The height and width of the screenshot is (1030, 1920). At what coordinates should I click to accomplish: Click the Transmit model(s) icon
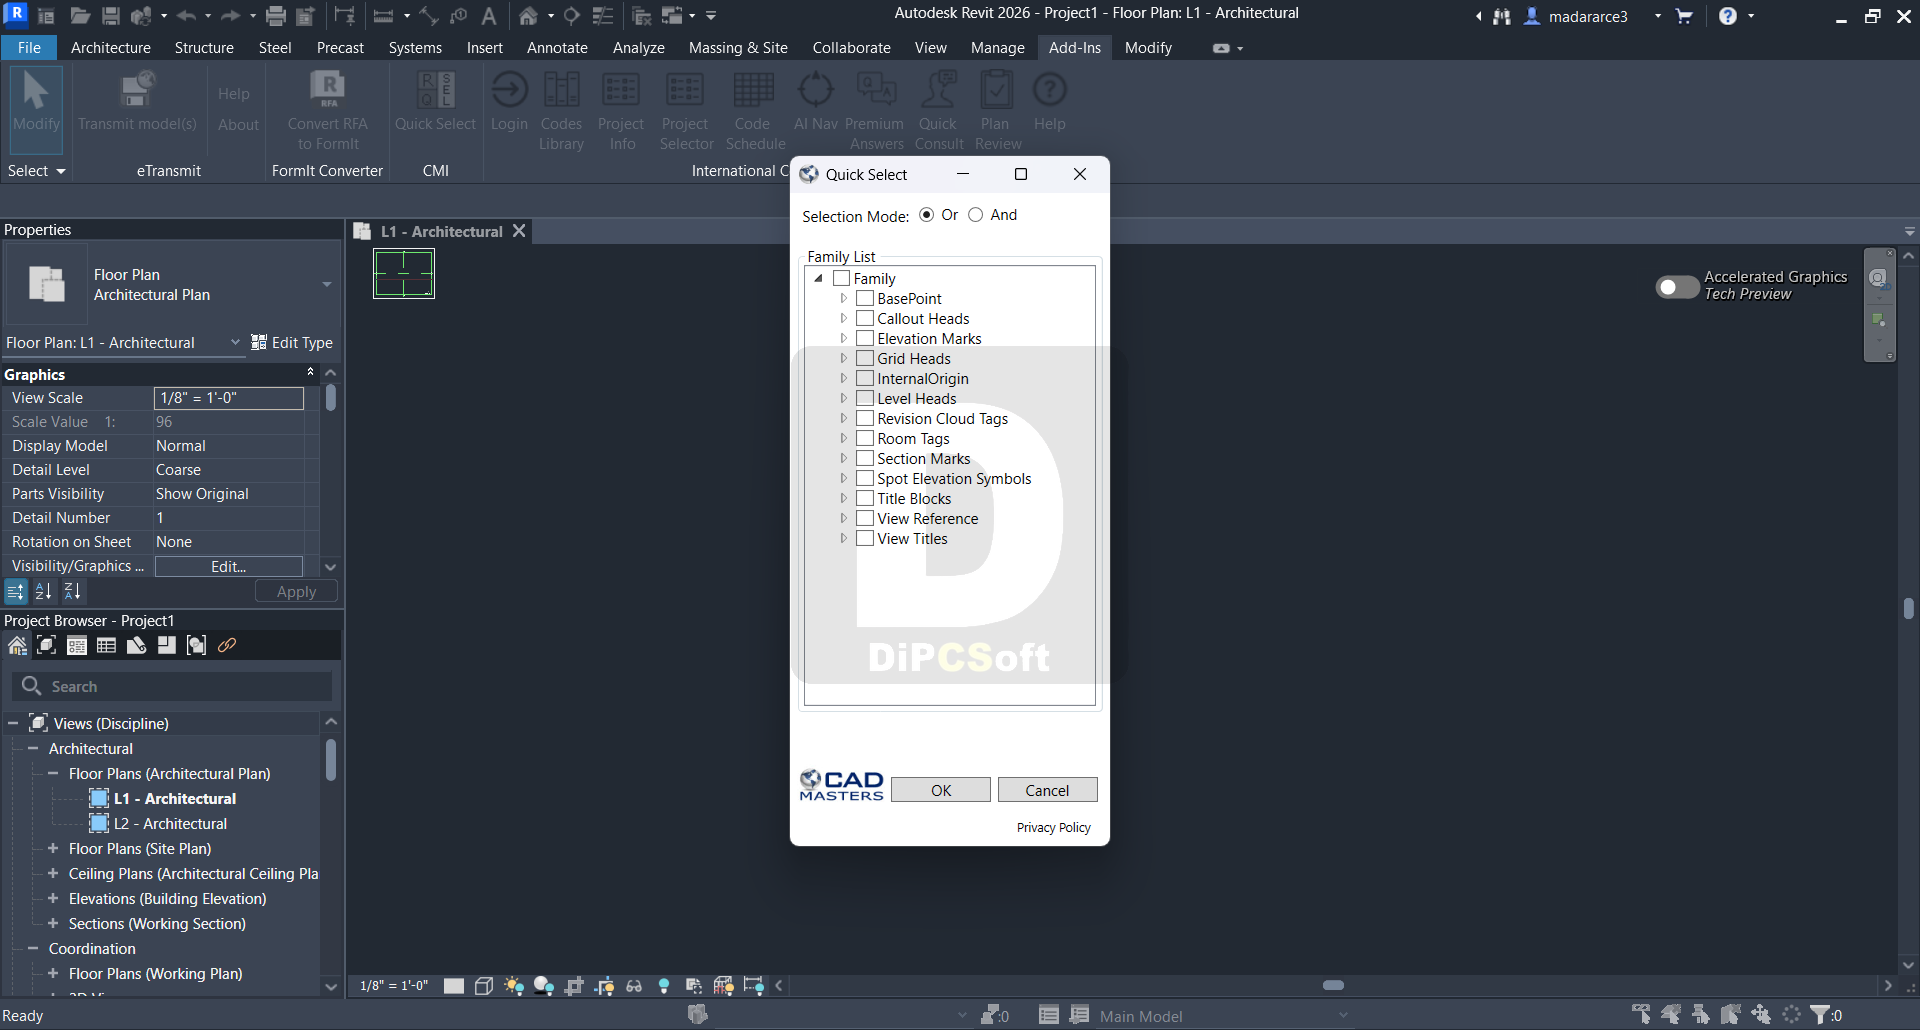tap(137, 92)
